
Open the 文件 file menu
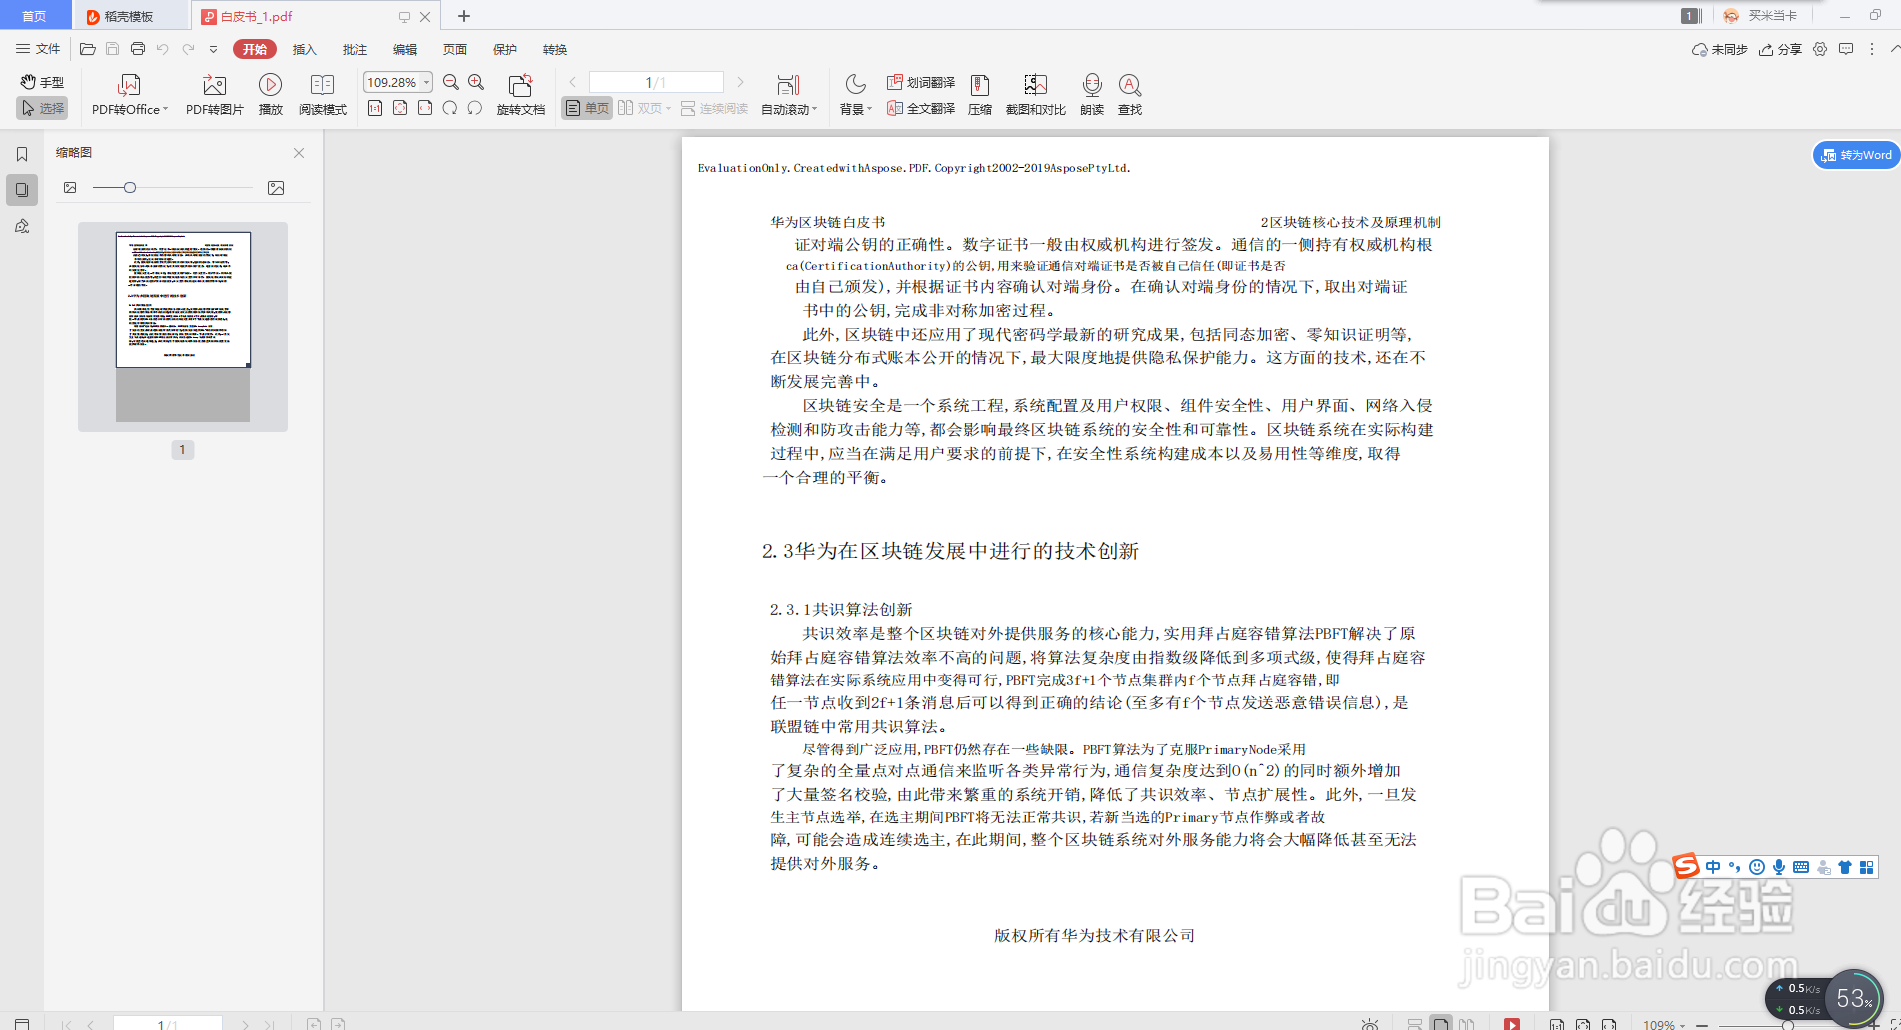tap(38, 49)
